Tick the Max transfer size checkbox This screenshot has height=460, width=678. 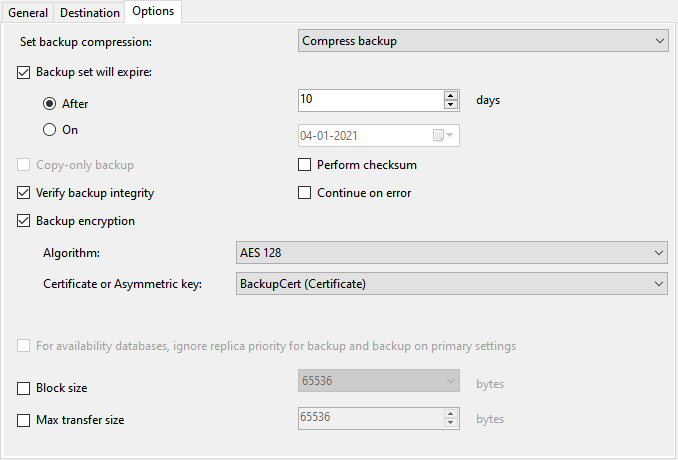(x=25, y=421)
